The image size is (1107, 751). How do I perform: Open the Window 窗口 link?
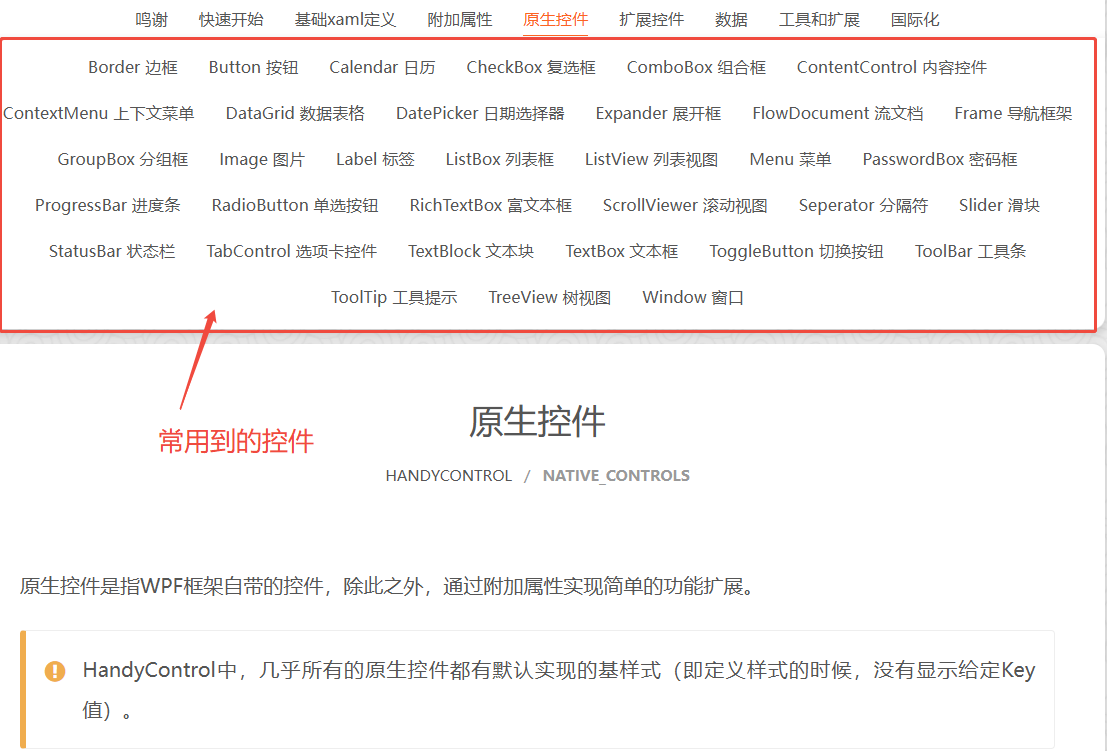[693, 297]
